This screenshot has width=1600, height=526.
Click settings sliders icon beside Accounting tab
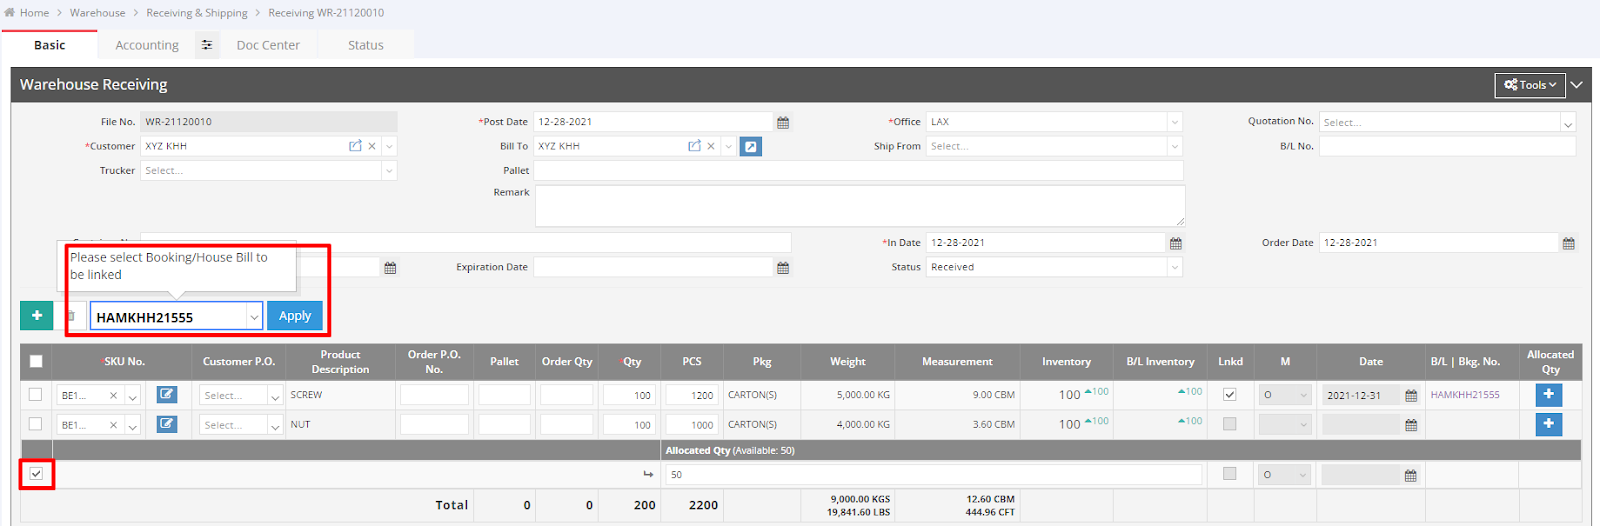click(207, 45)
